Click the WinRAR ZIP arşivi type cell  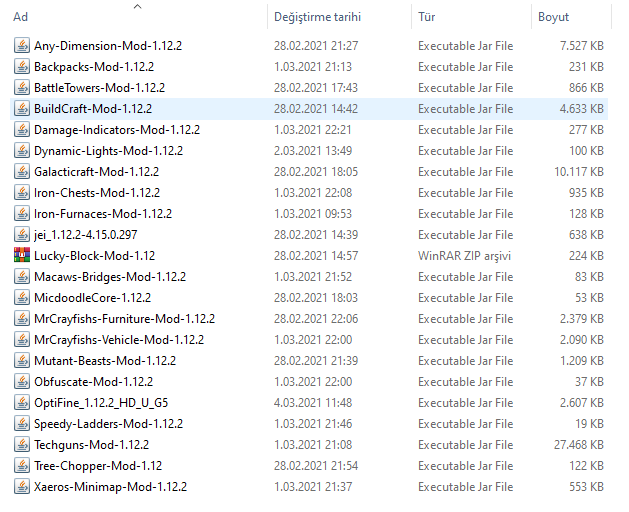tap(464, 256)
